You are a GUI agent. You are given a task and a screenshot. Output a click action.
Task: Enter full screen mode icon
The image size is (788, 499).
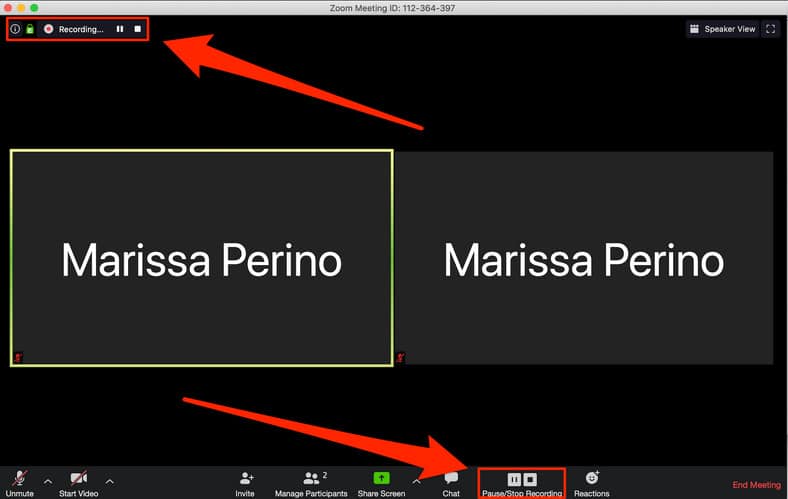click(x=770, y=29)
